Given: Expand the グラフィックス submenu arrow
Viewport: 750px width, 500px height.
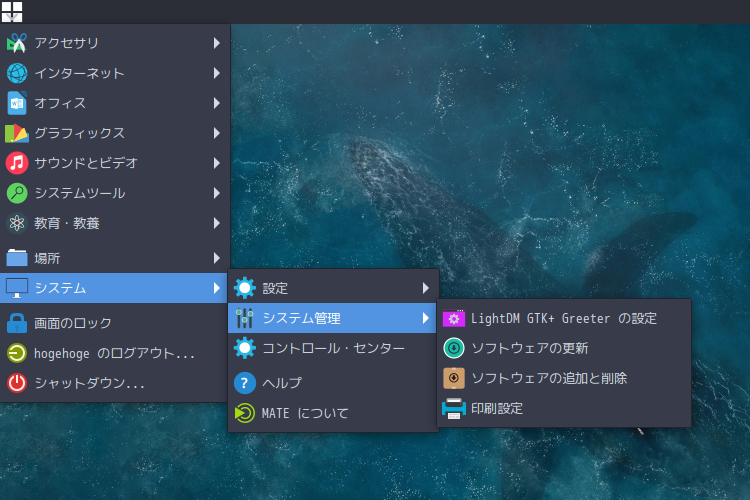Looking at the screenshot, I should 217,133.
